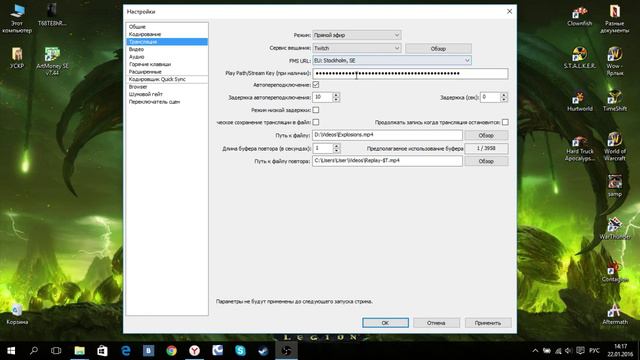Expand the FMS URL server dropdown
This screenshot has height=360, width=640.
click(392, 60)
